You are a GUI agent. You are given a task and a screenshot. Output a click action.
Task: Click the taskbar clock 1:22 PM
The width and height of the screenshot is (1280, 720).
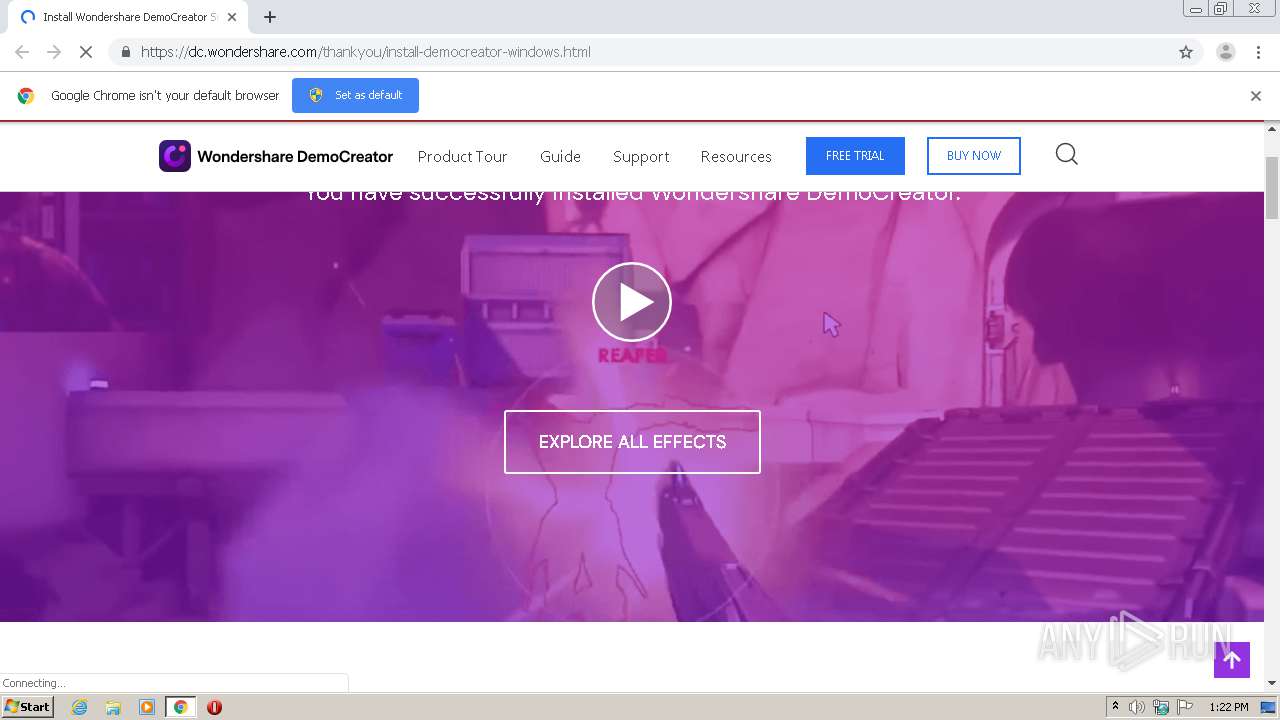1229,707
